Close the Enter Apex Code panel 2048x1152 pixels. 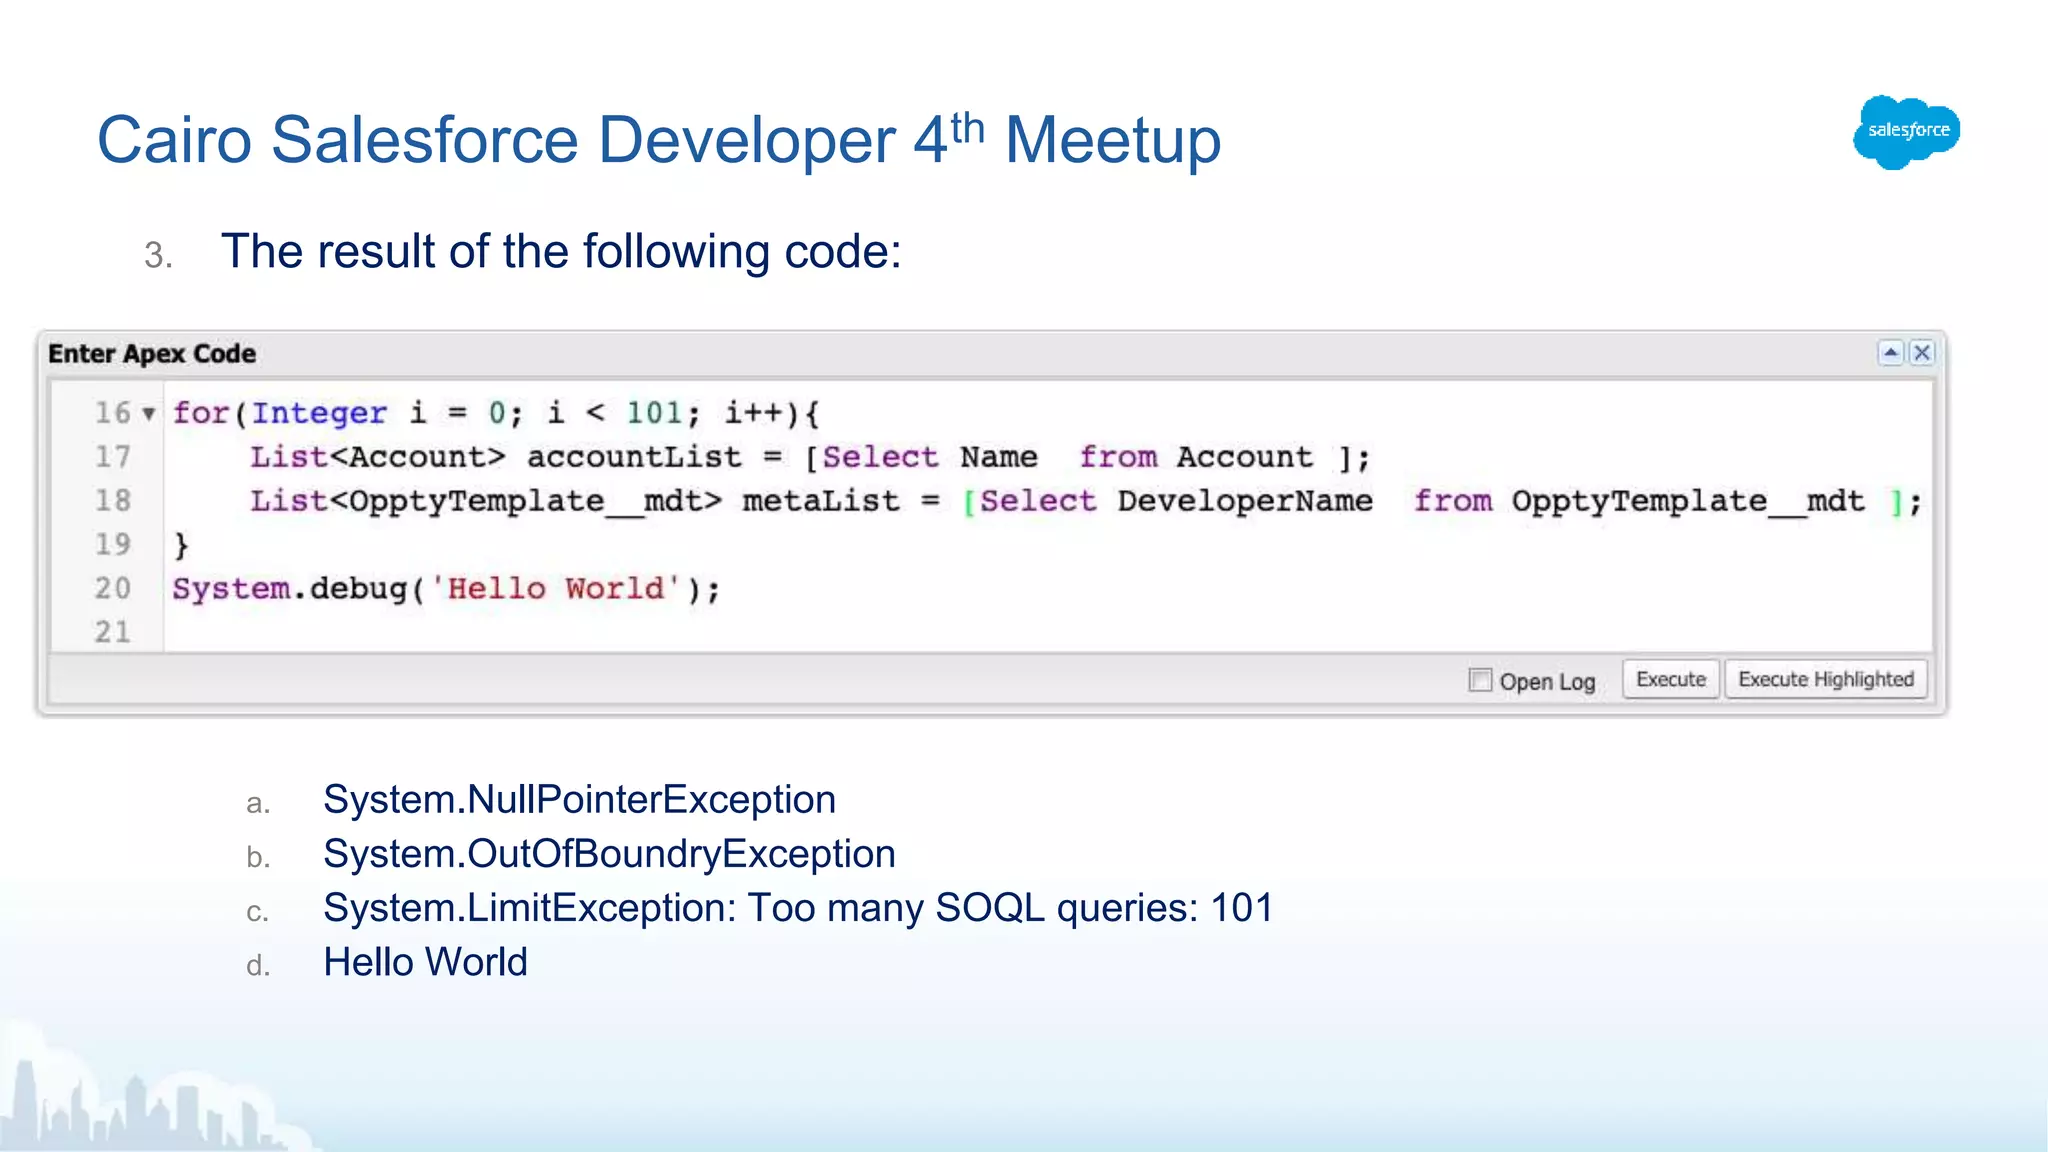[1922, 353]
